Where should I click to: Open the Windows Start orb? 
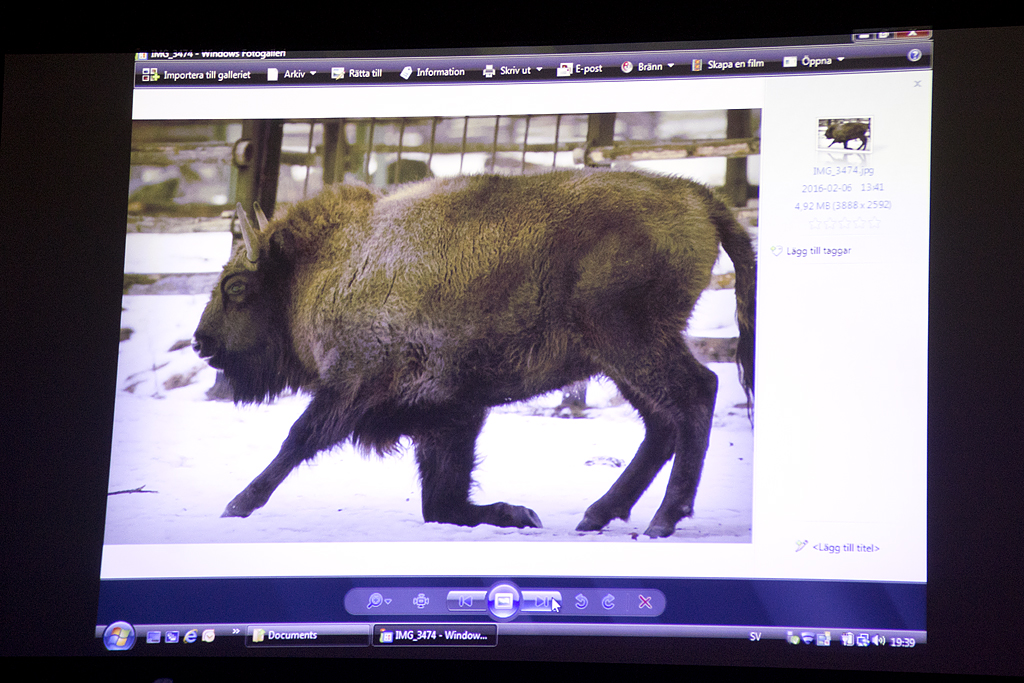118,637
